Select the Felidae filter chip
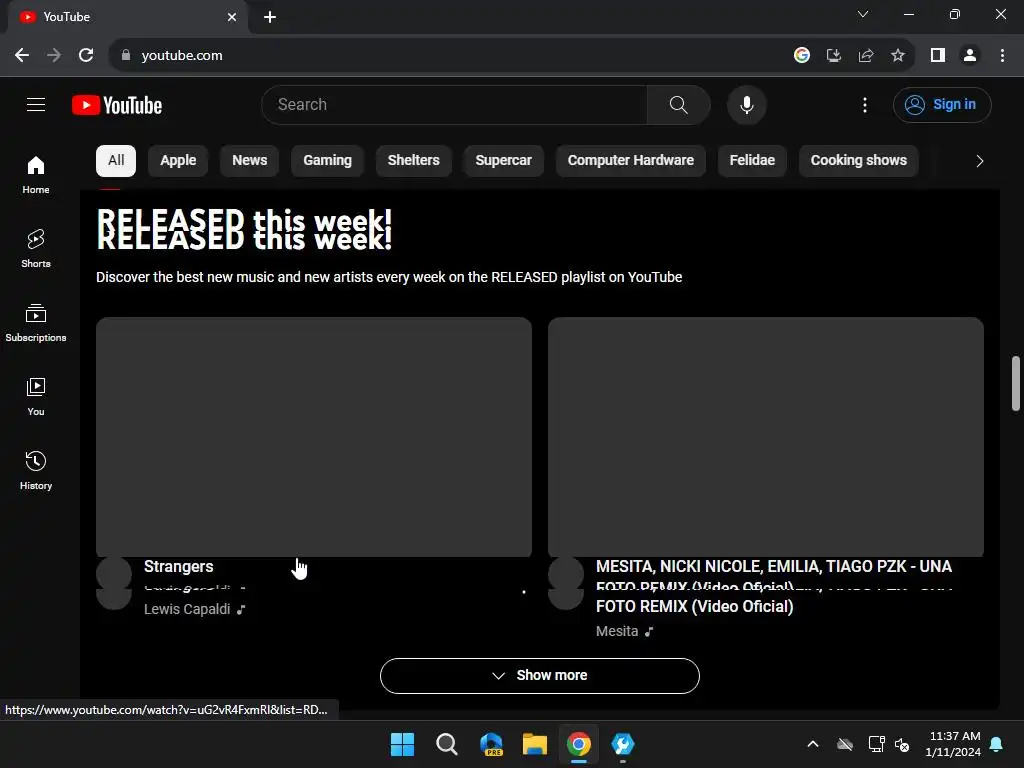The height and width of the screenshot is (768, 1024). [x=752, y=161]
